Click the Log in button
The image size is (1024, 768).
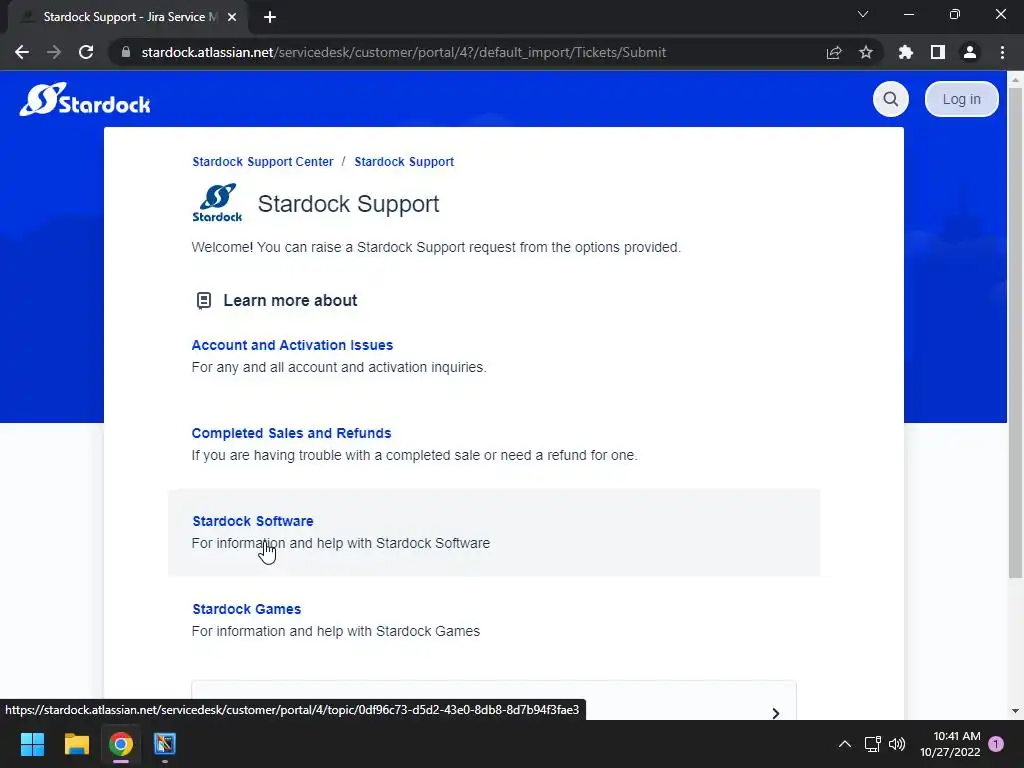[961, 99]
